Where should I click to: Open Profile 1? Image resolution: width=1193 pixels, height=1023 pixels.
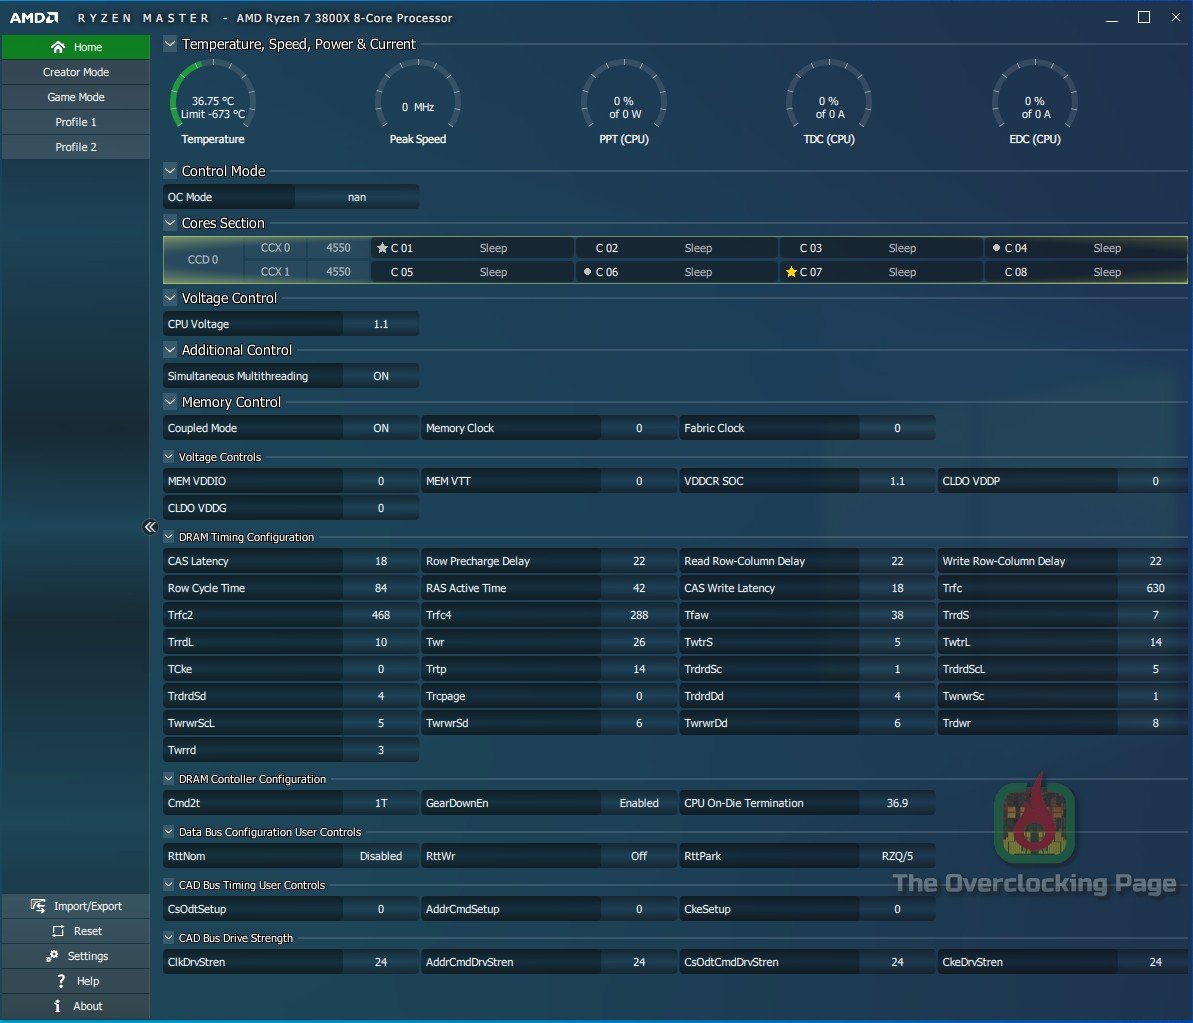pyautogui.click(x=76, y=122)
